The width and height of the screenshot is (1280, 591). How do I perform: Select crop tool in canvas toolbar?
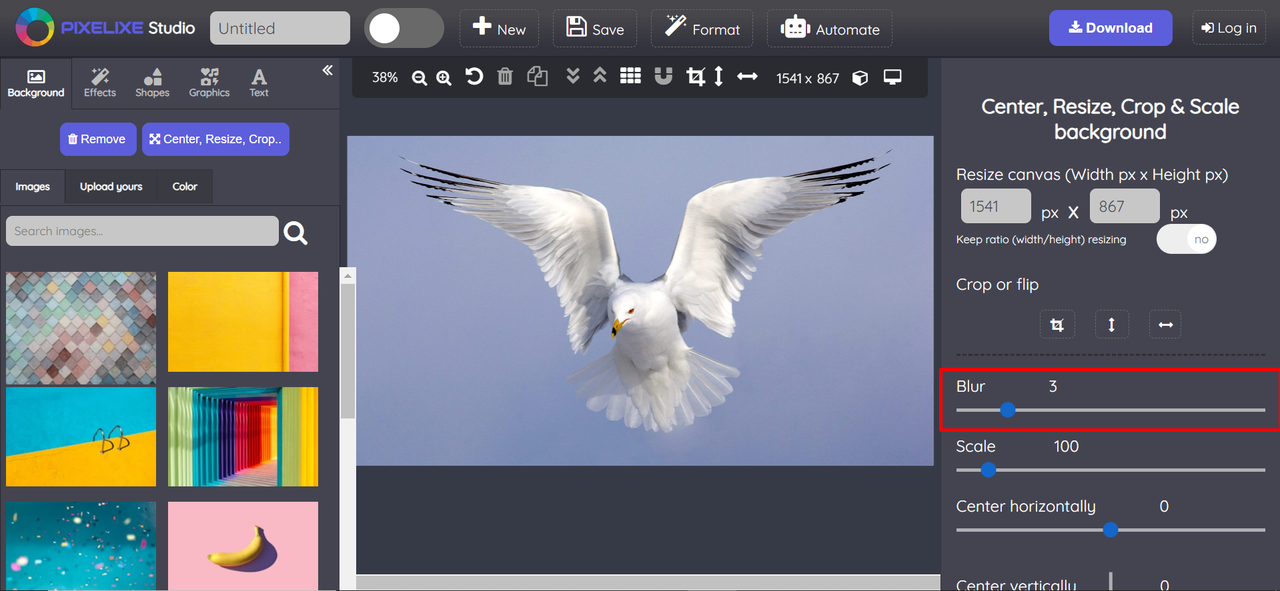(696, 77)
